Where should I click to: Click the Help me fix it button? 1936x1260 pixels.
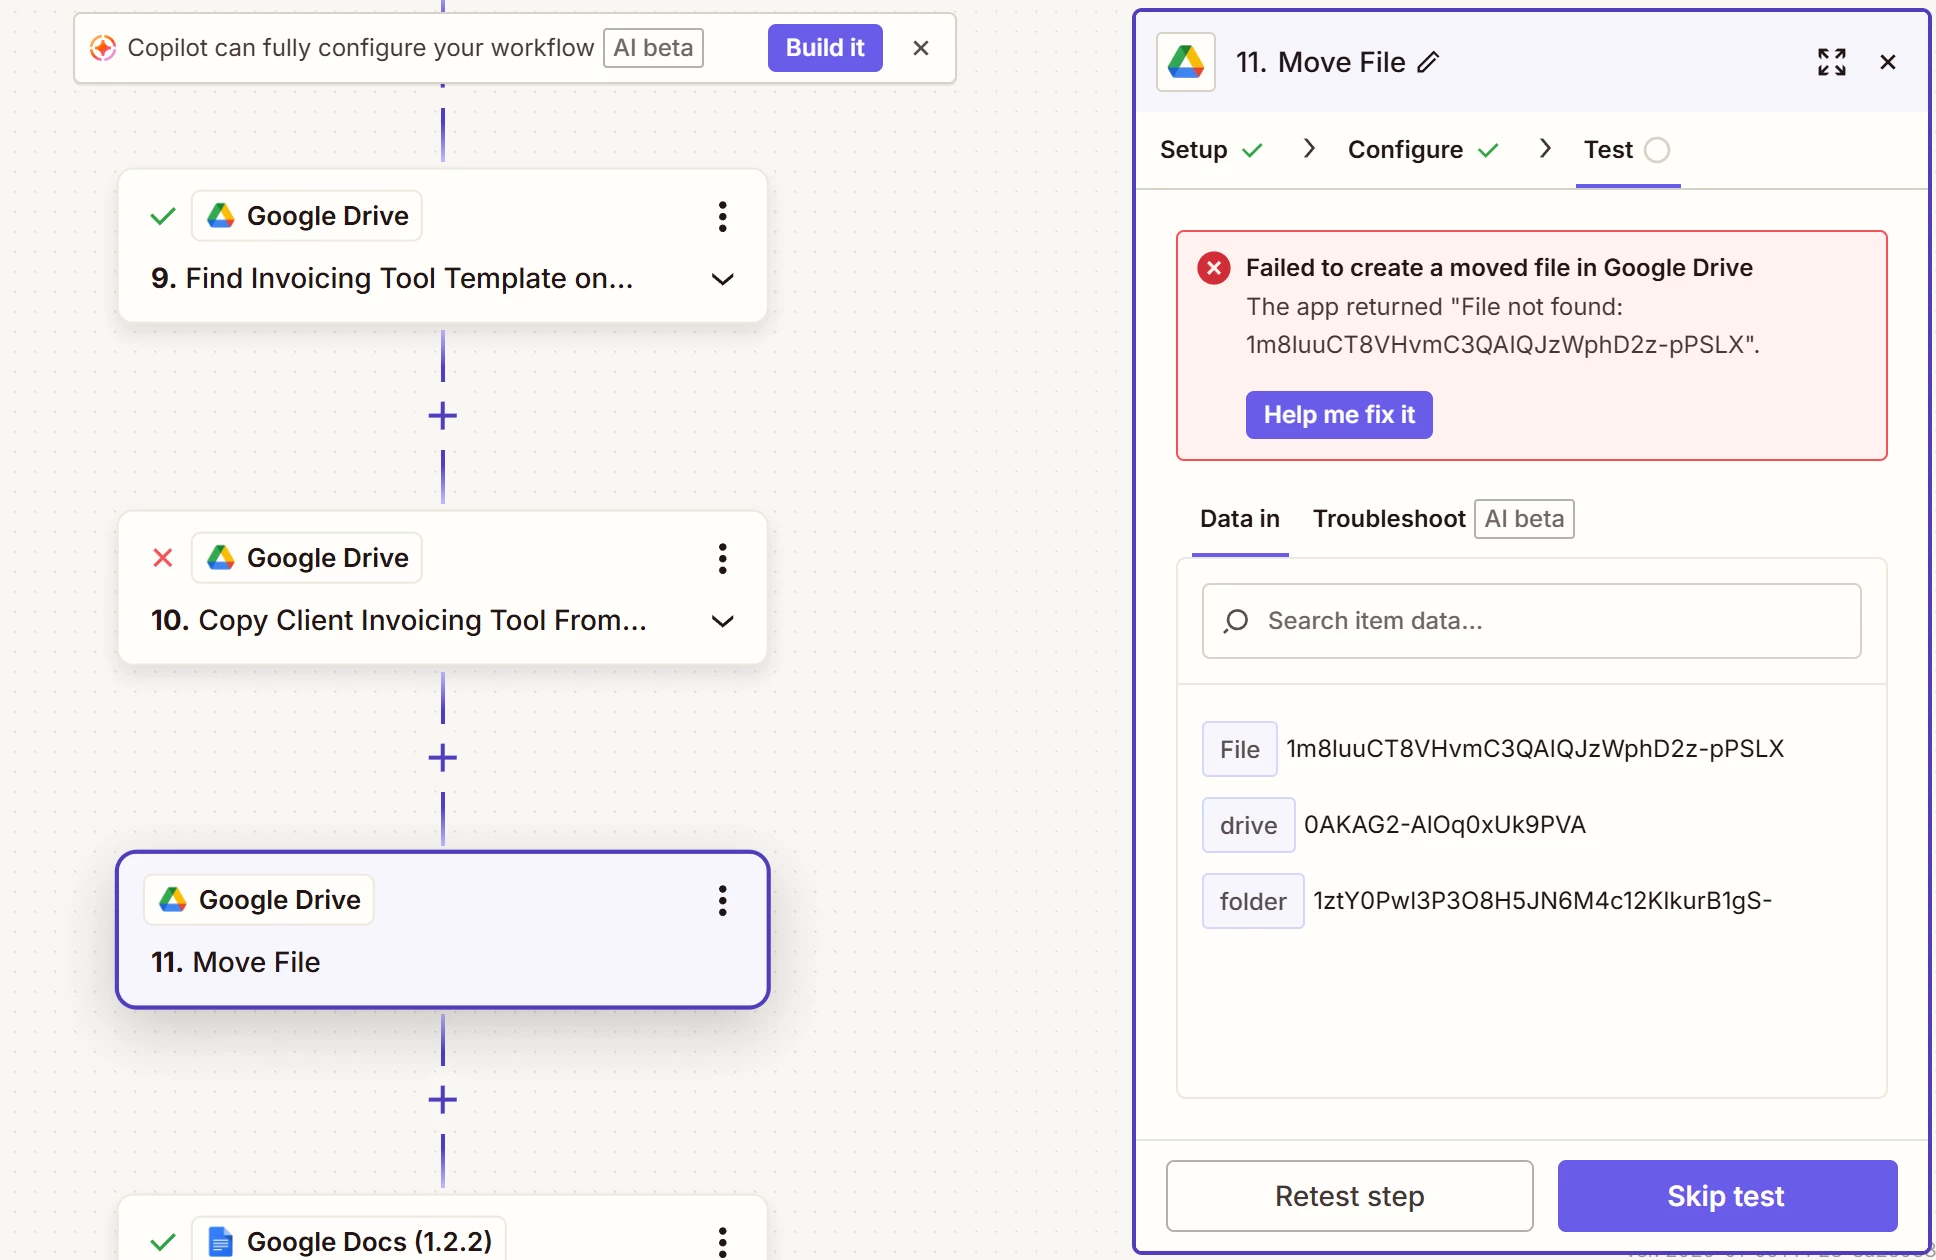point(1338,415)
